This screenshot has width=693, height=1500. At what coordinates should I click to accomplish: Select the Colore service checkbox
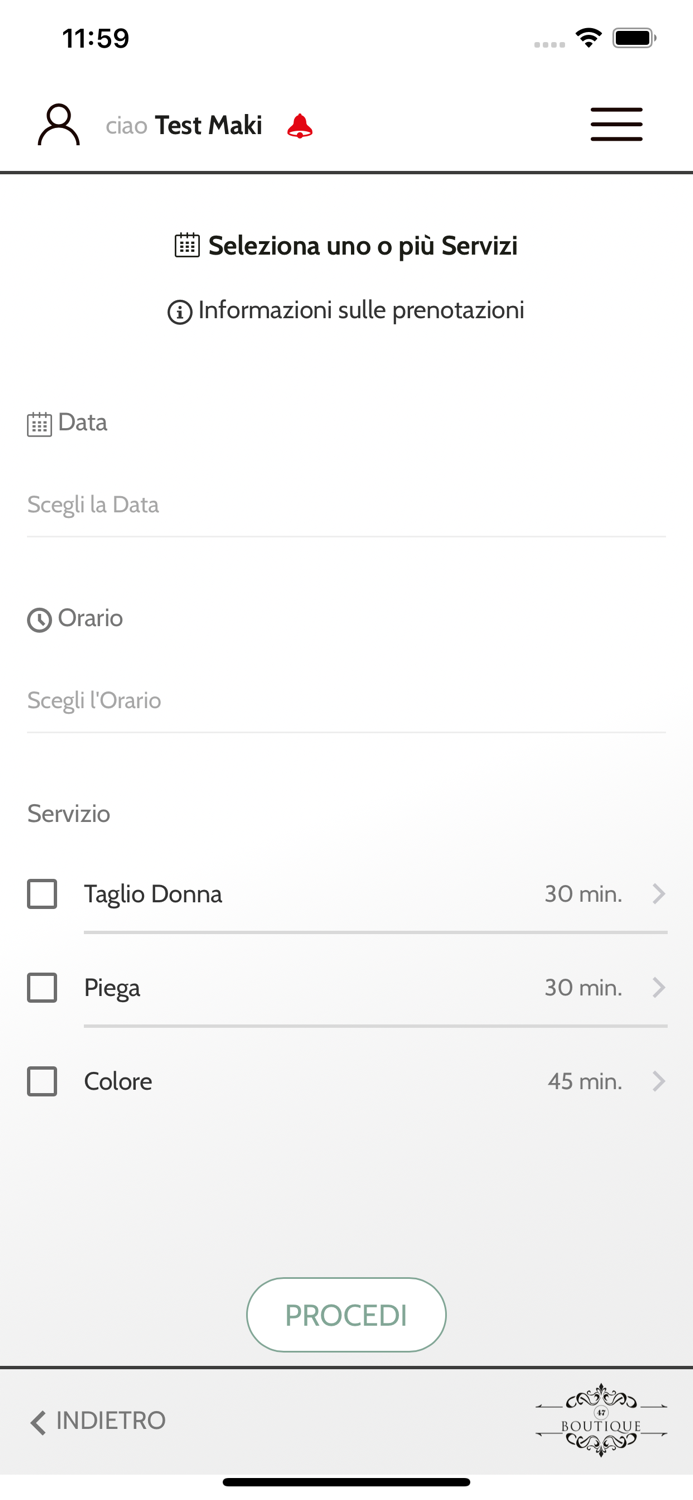point(42,1082)
